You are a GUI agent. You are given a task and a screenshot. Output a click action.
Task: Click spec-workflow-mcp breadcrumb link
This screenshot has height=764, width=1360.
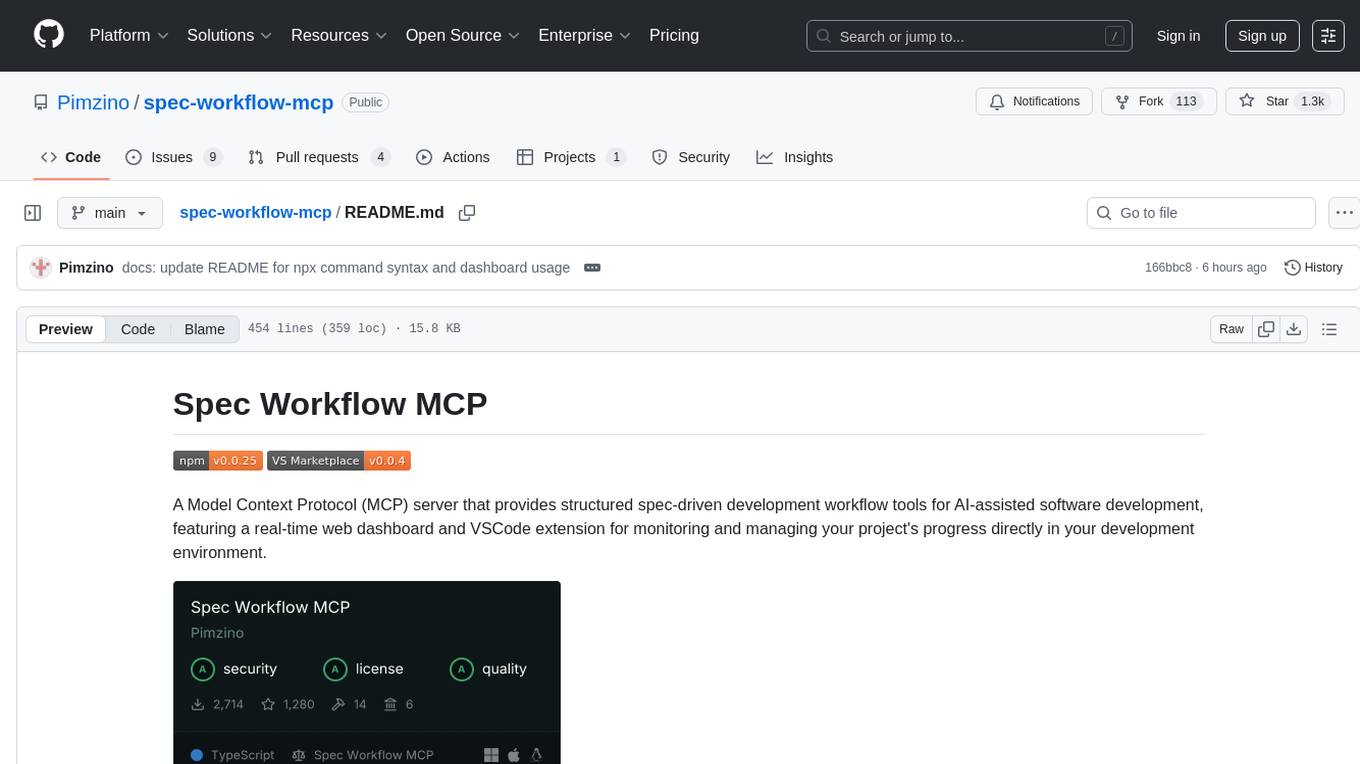[x=255, y=212]
